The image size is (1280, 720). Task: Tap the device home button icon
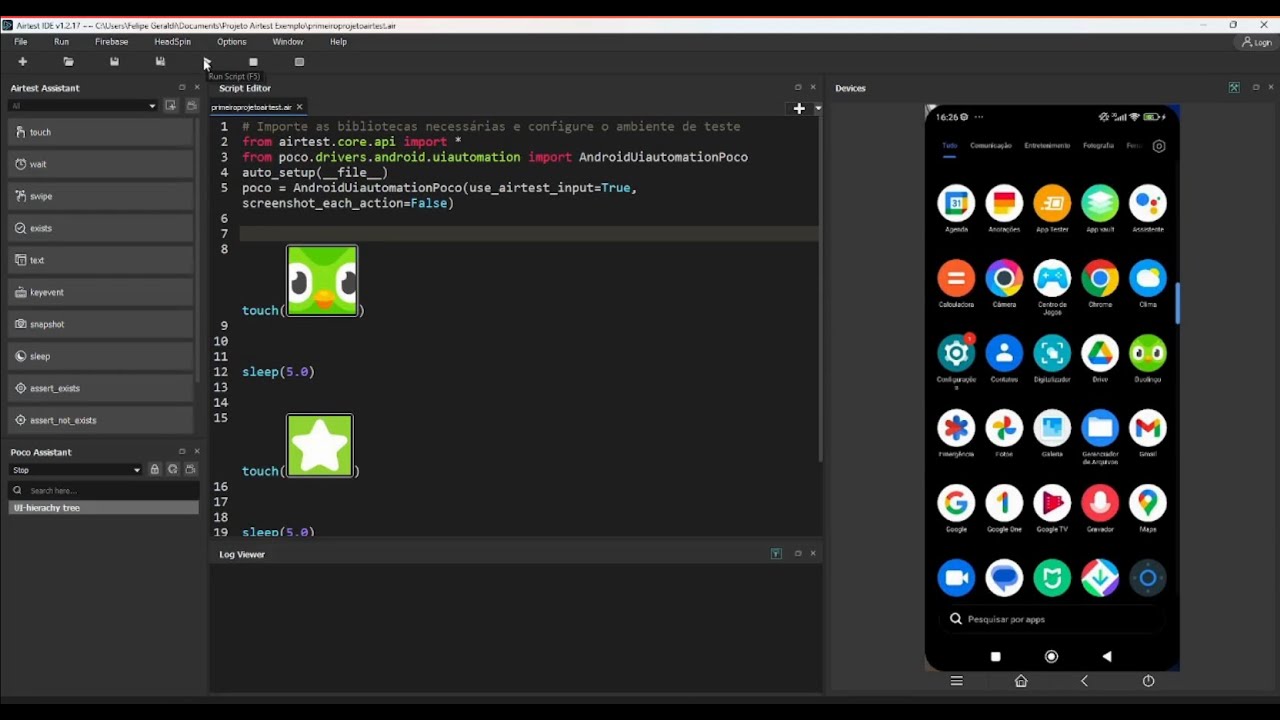[1021, 681]
